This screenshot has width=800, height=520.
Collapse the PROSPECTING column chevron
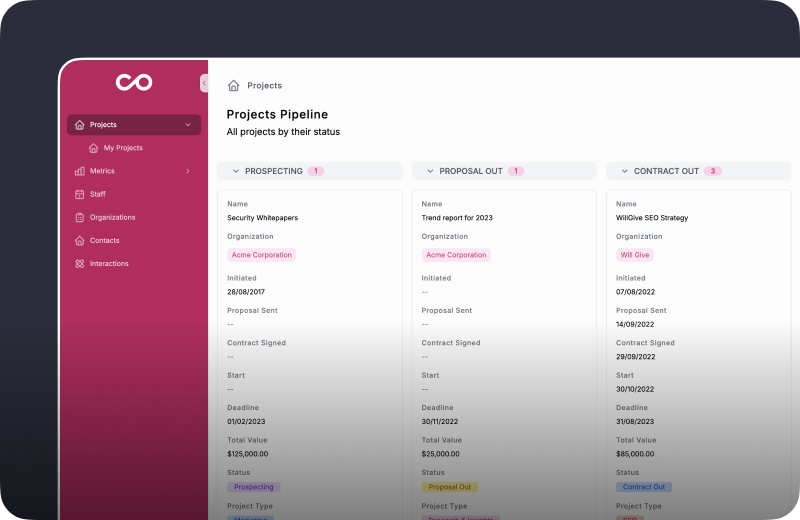coord(236,171)
